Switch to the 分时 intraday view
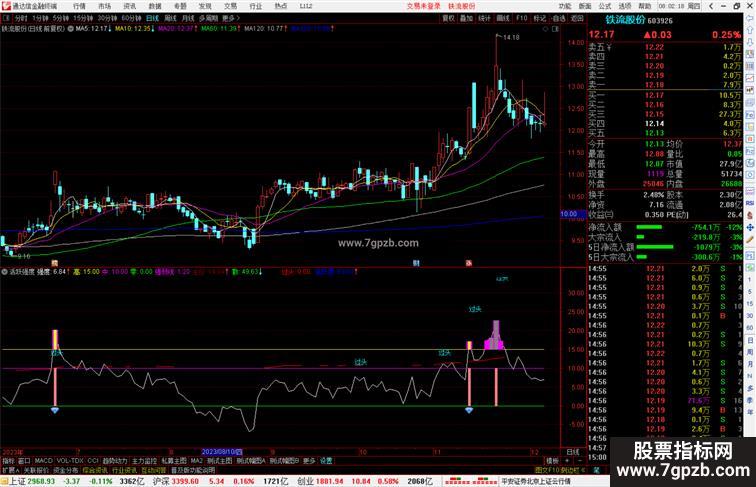The image size is (756, 487). coord(21,18)
